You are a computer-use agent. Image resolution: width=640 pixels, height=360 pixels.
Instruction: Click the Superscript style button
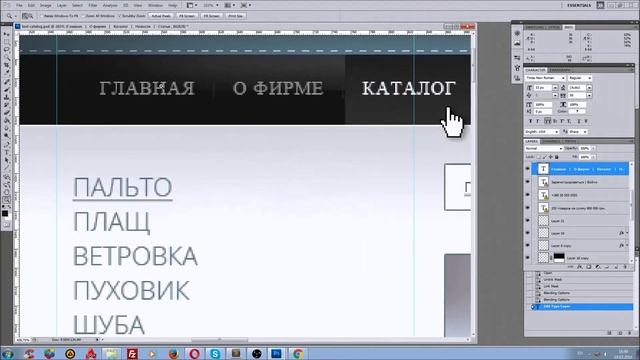(x=561, y=121)
